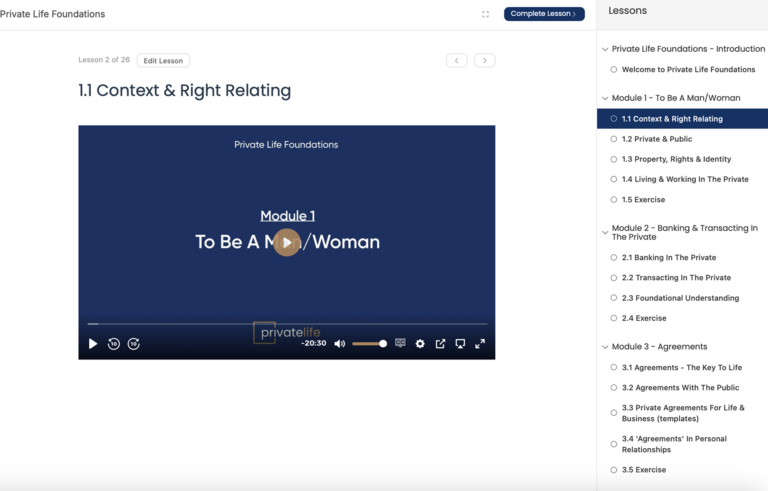The height and width of the screenshot is (491, 768).
Task: Cast video via AirPlay icon
Action: point(460,344)
